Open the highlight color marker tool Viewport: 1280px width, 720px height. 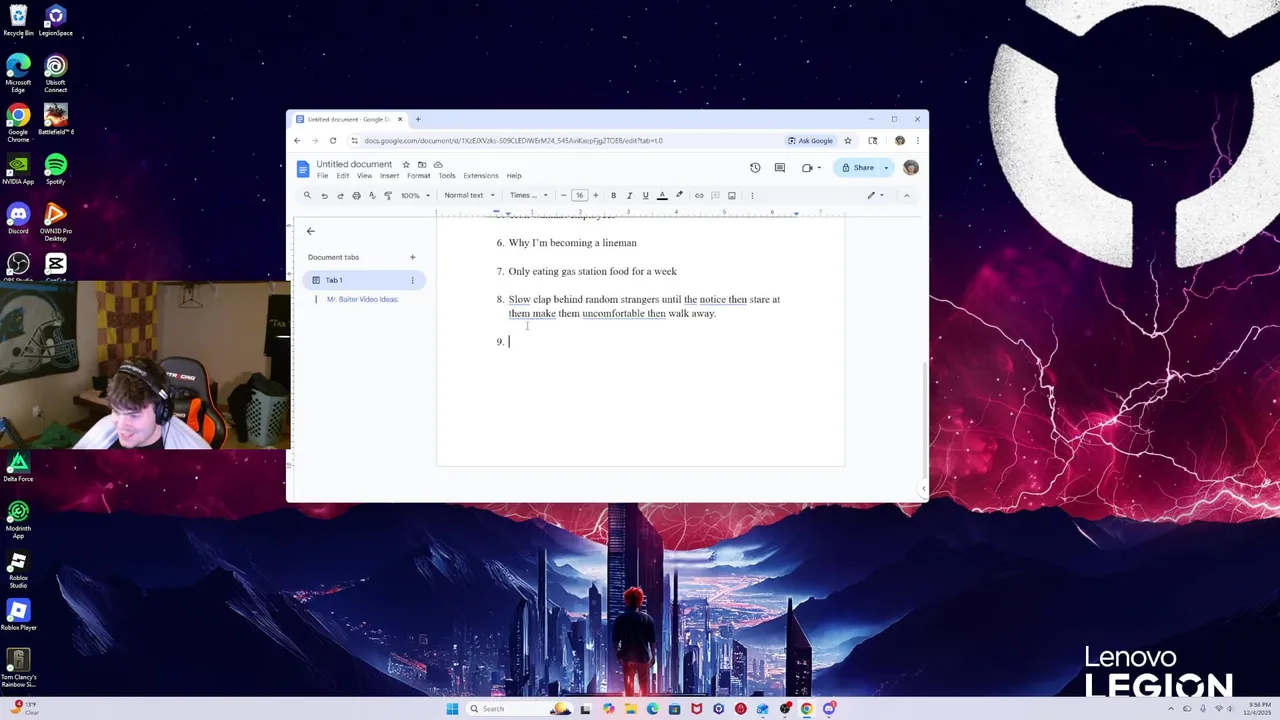pos(679,195)
